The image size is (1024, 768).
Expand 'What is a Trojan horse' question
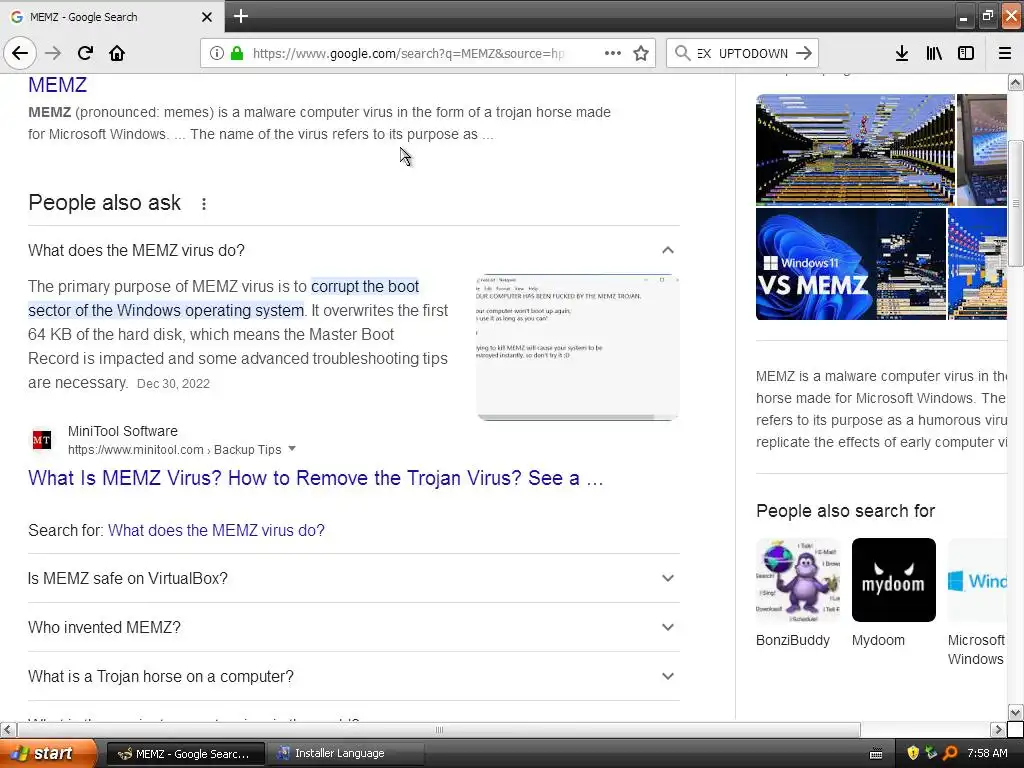[x=353, y=676]
